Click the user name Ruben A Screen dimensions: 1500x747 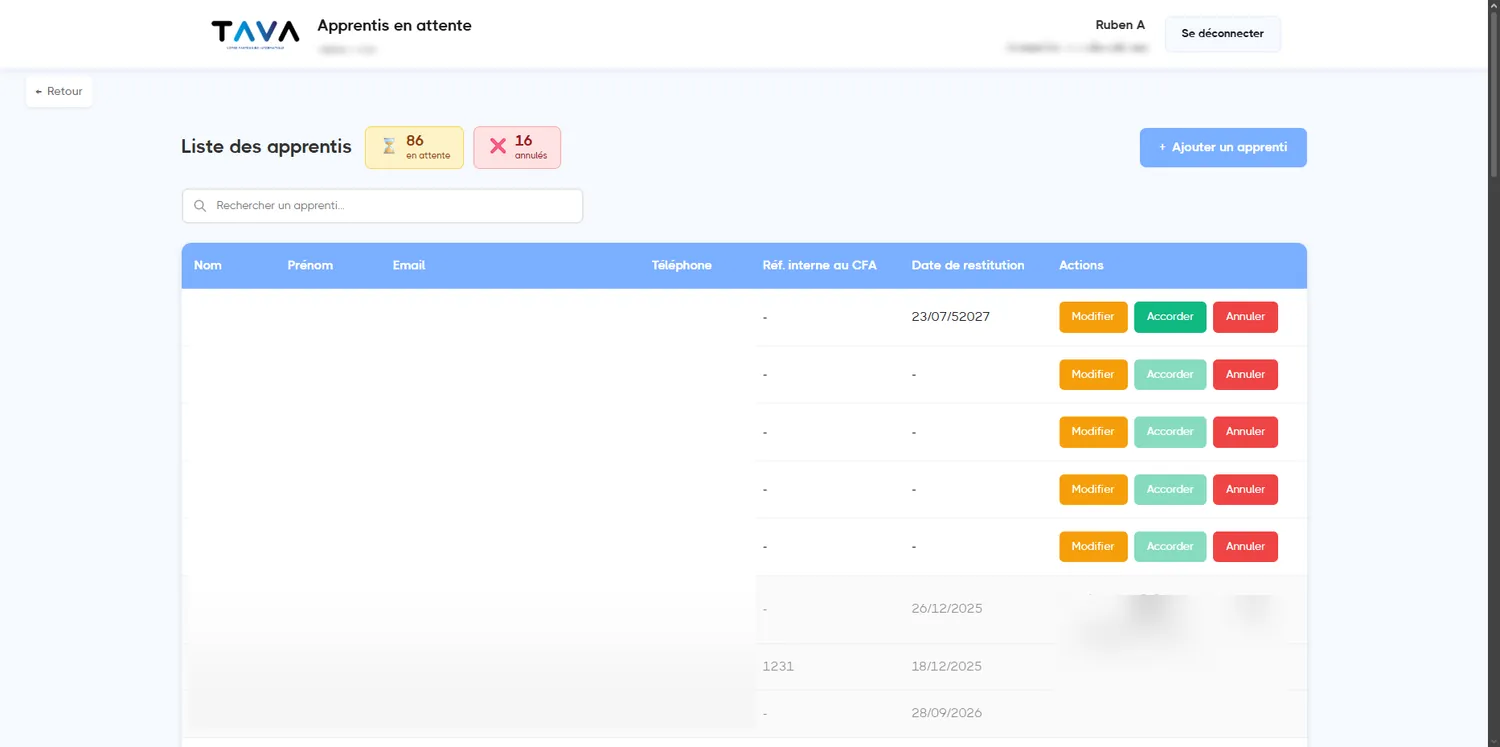tap(1120, 25)
